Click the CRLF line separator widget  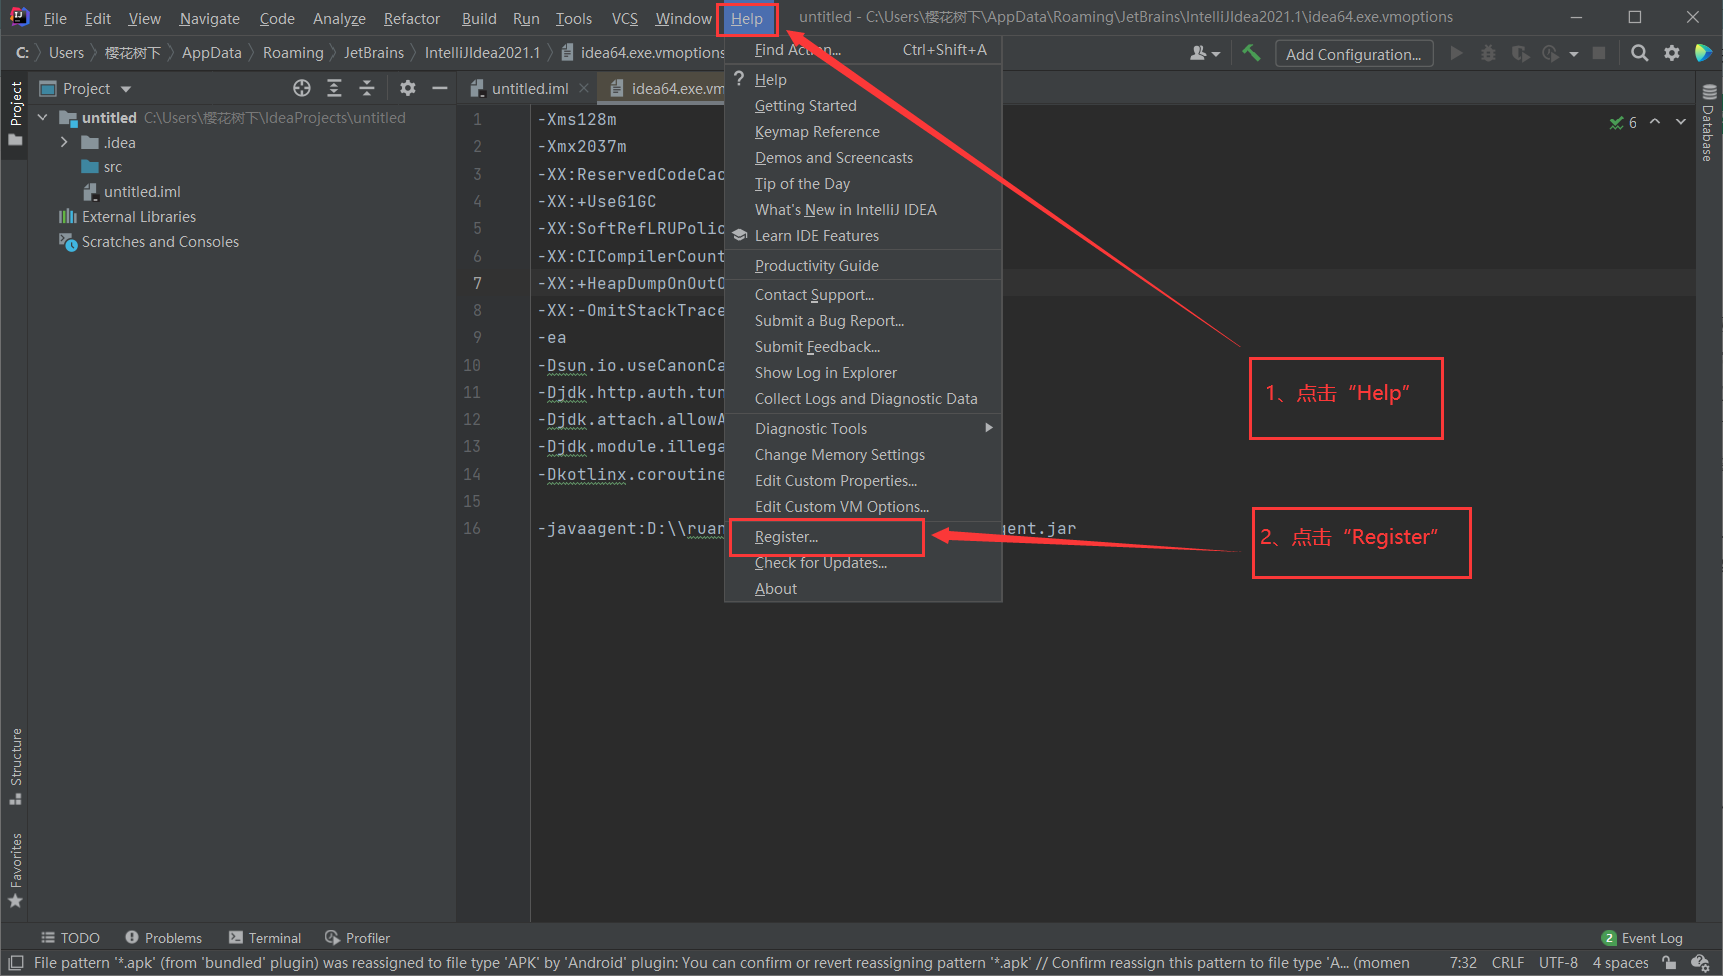pyautogui.click(x=1508, y=963)
